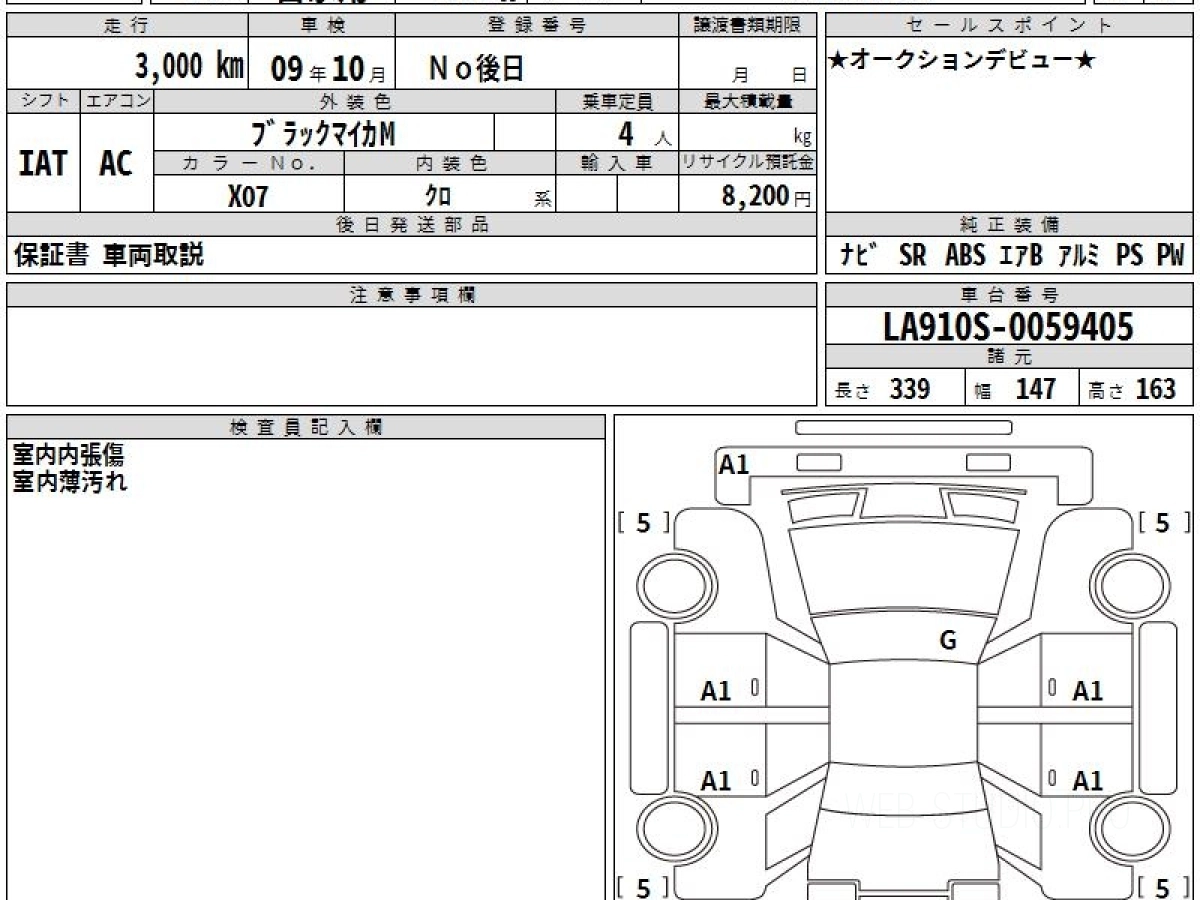Screen dimensions: 1200x900
Task: Click the chassis number LA910S-0059405
Action: click(x=1009, y=327)
